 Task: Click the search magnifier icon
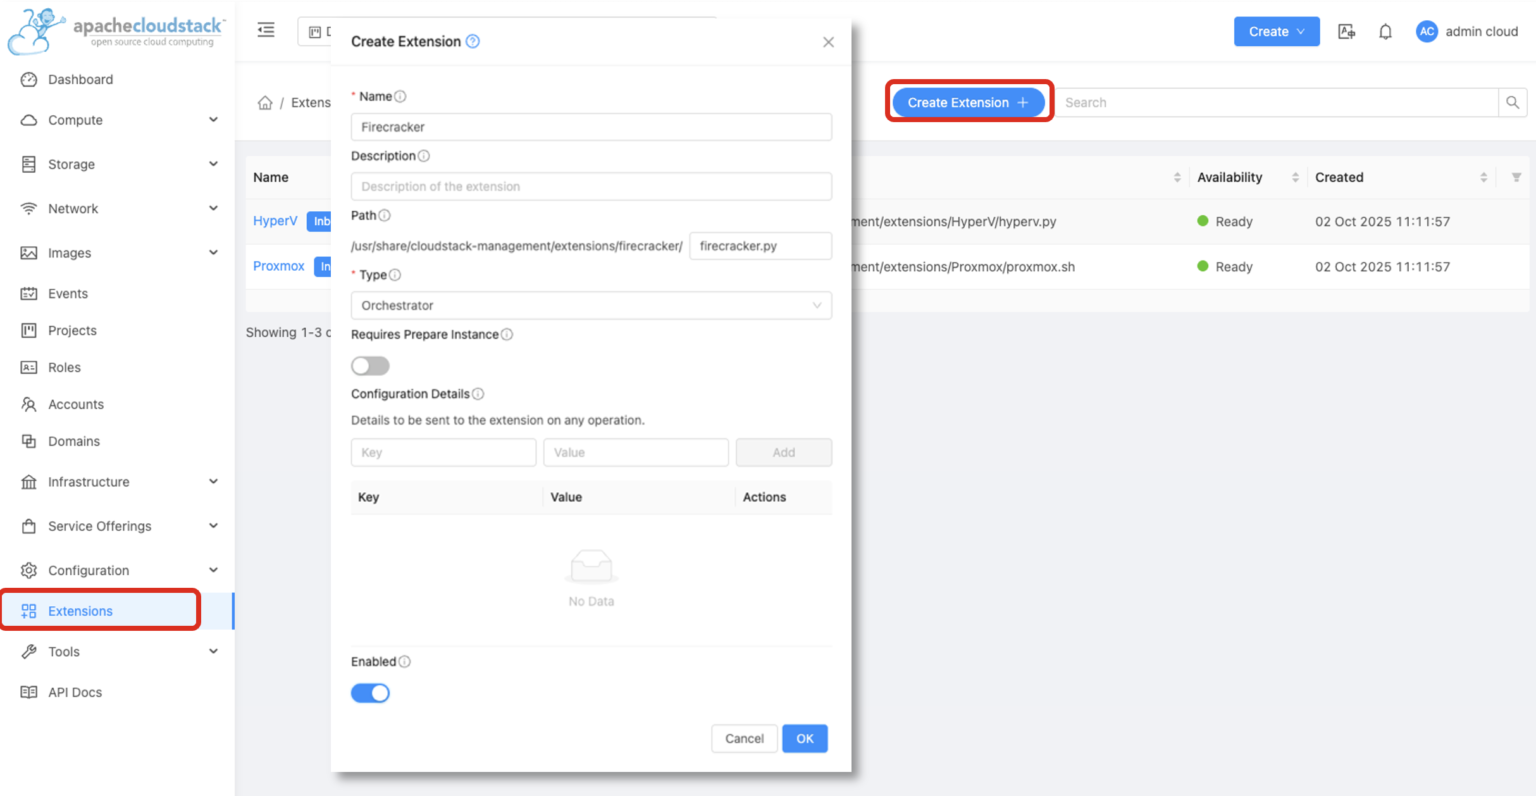coord(1512,102)
